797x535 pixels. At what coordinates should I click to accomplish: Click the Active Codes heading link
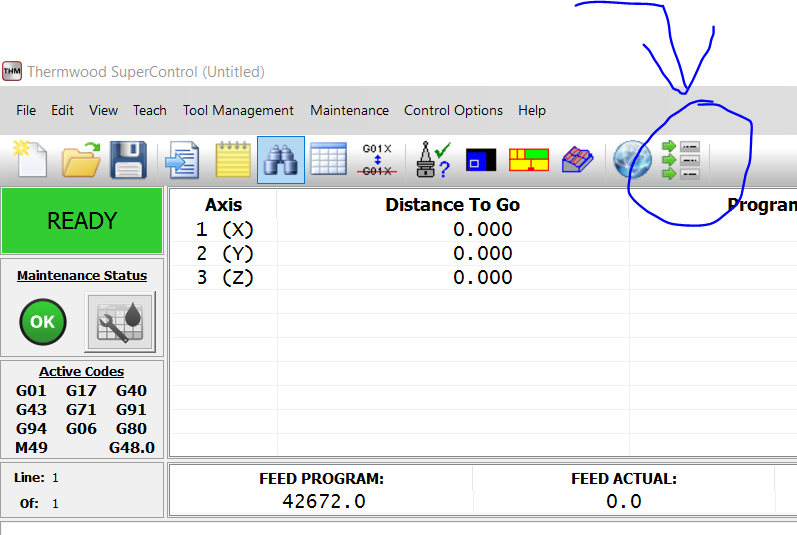[x=81, y=371]
